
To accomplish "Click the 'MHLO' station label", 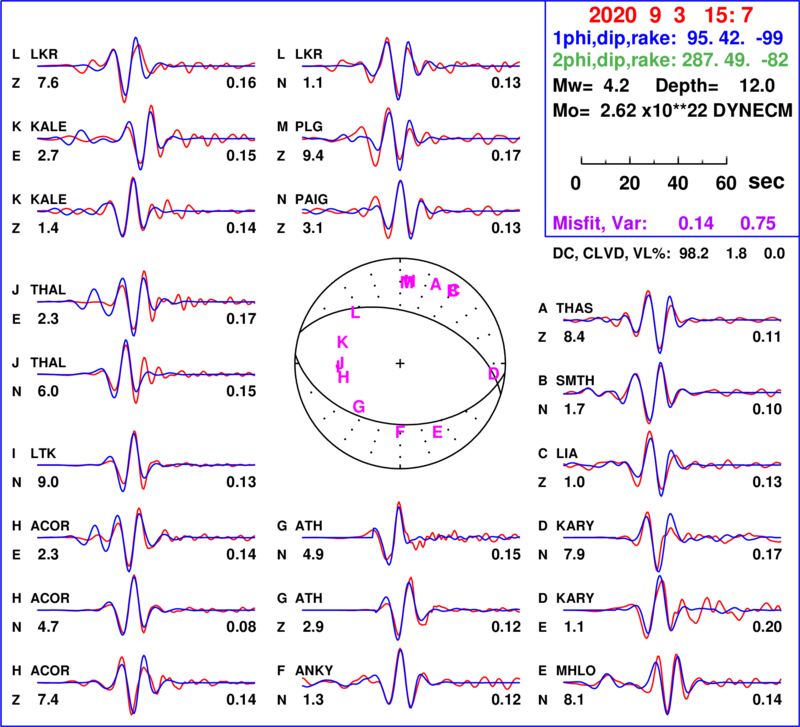I will [576, 670].
